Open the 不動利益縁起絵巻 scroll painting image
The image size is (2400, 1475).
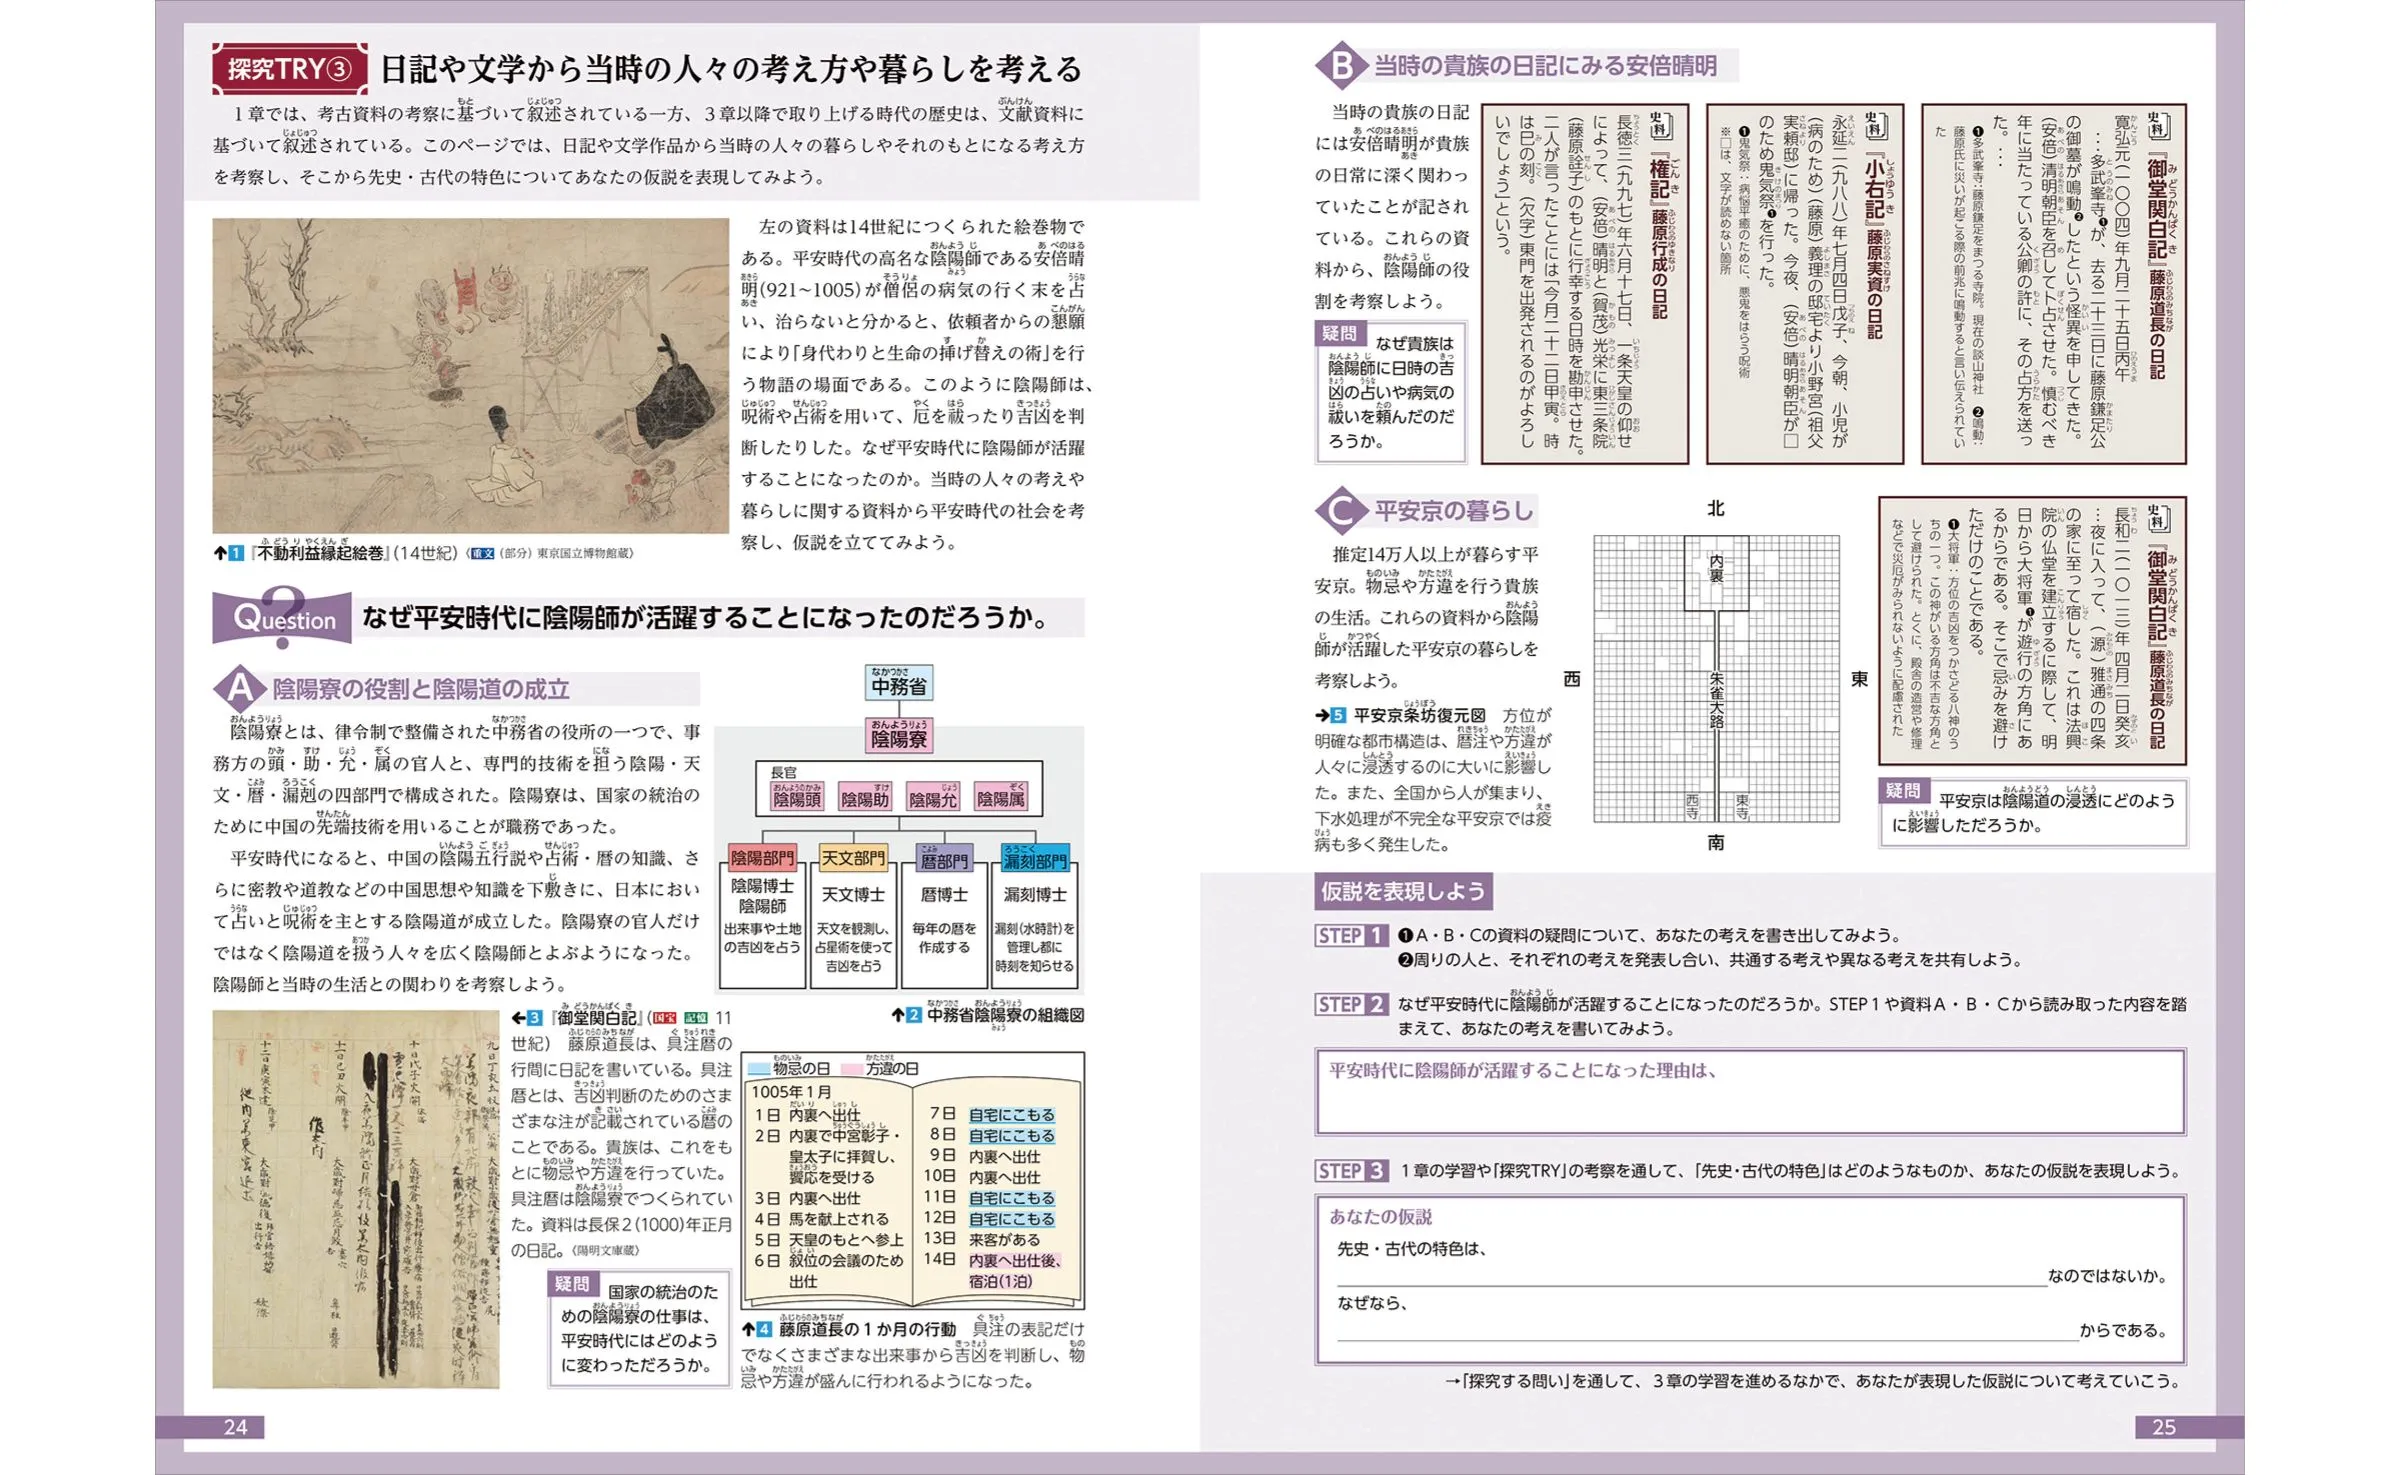(x=470, y=376)
